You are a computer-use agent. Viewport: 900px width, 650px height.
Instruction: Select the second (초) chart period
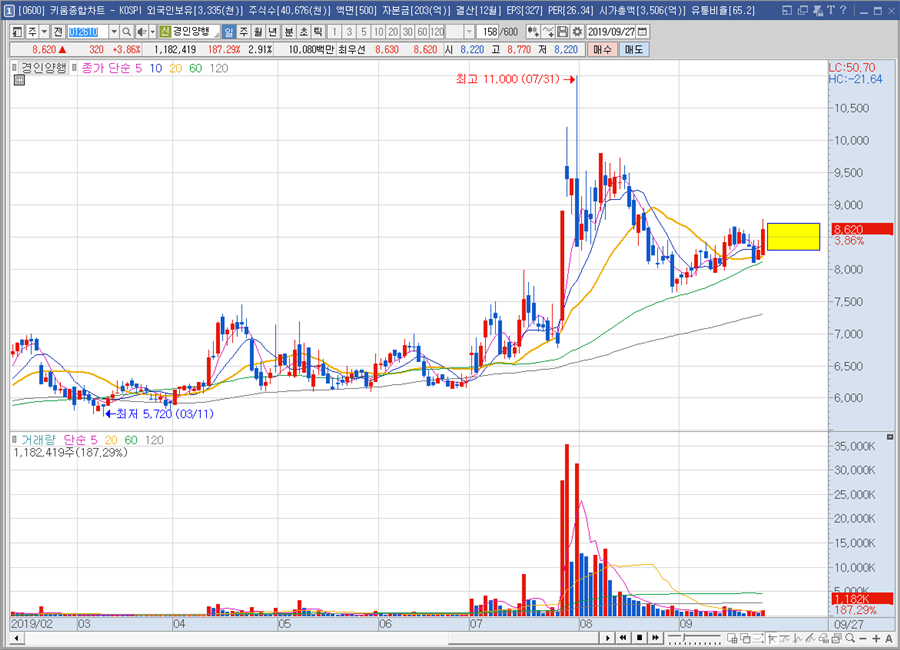click(x=304, y=32)
